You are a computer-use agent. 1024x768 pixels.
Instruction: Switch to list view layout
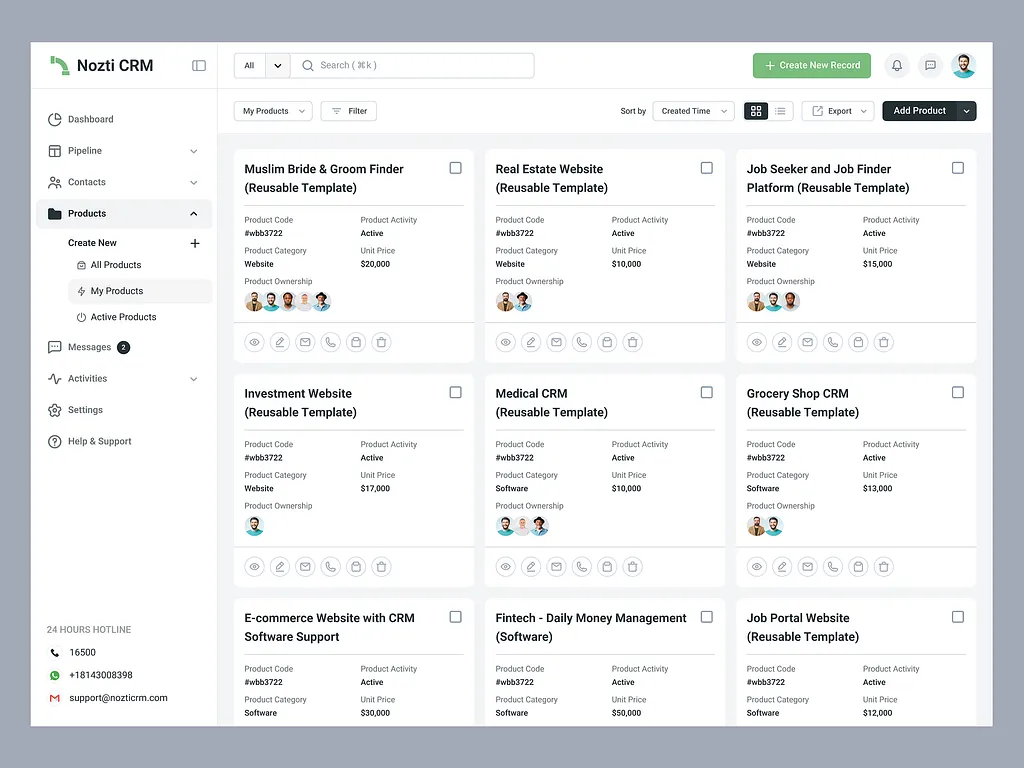coord(780,111)
